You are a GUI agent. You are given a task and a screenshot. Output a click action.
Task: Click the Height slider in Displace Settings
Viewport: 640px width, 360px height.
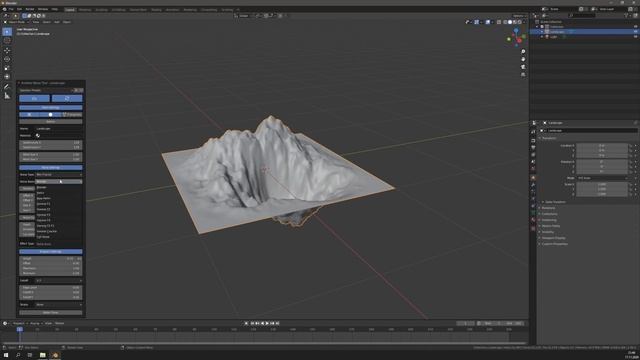point(51,259)
